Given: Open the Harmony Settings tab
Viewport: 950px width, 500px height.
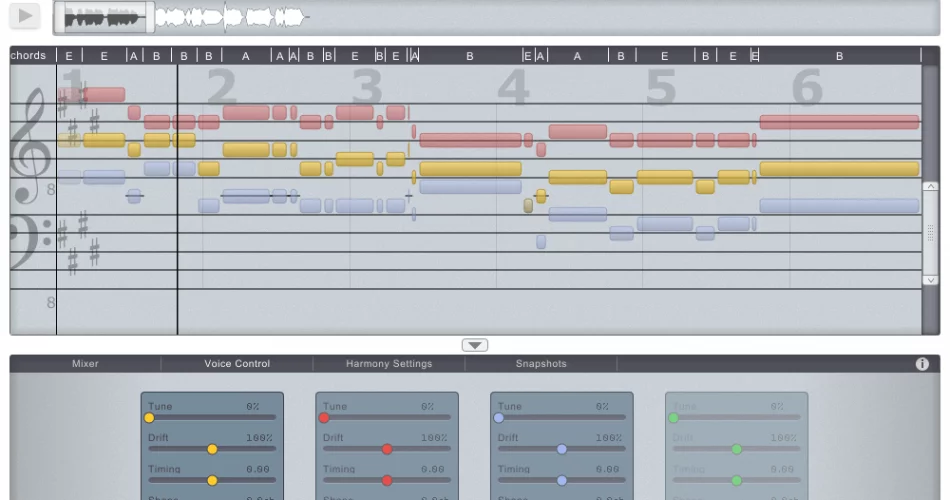Looking at the screenshot, I should coord(389,364).
